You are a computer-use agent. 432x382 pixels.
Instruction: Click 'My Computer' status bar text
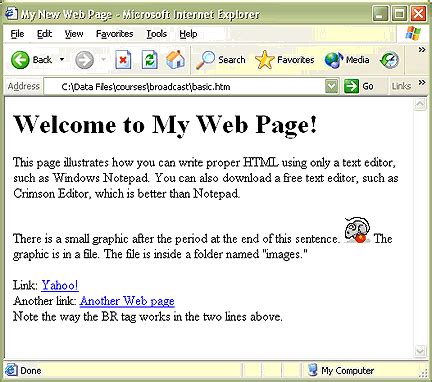347,371
